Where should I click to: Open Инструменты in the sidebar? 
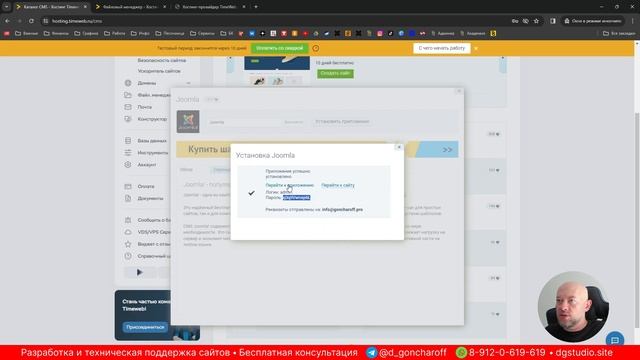click(153, 153)
